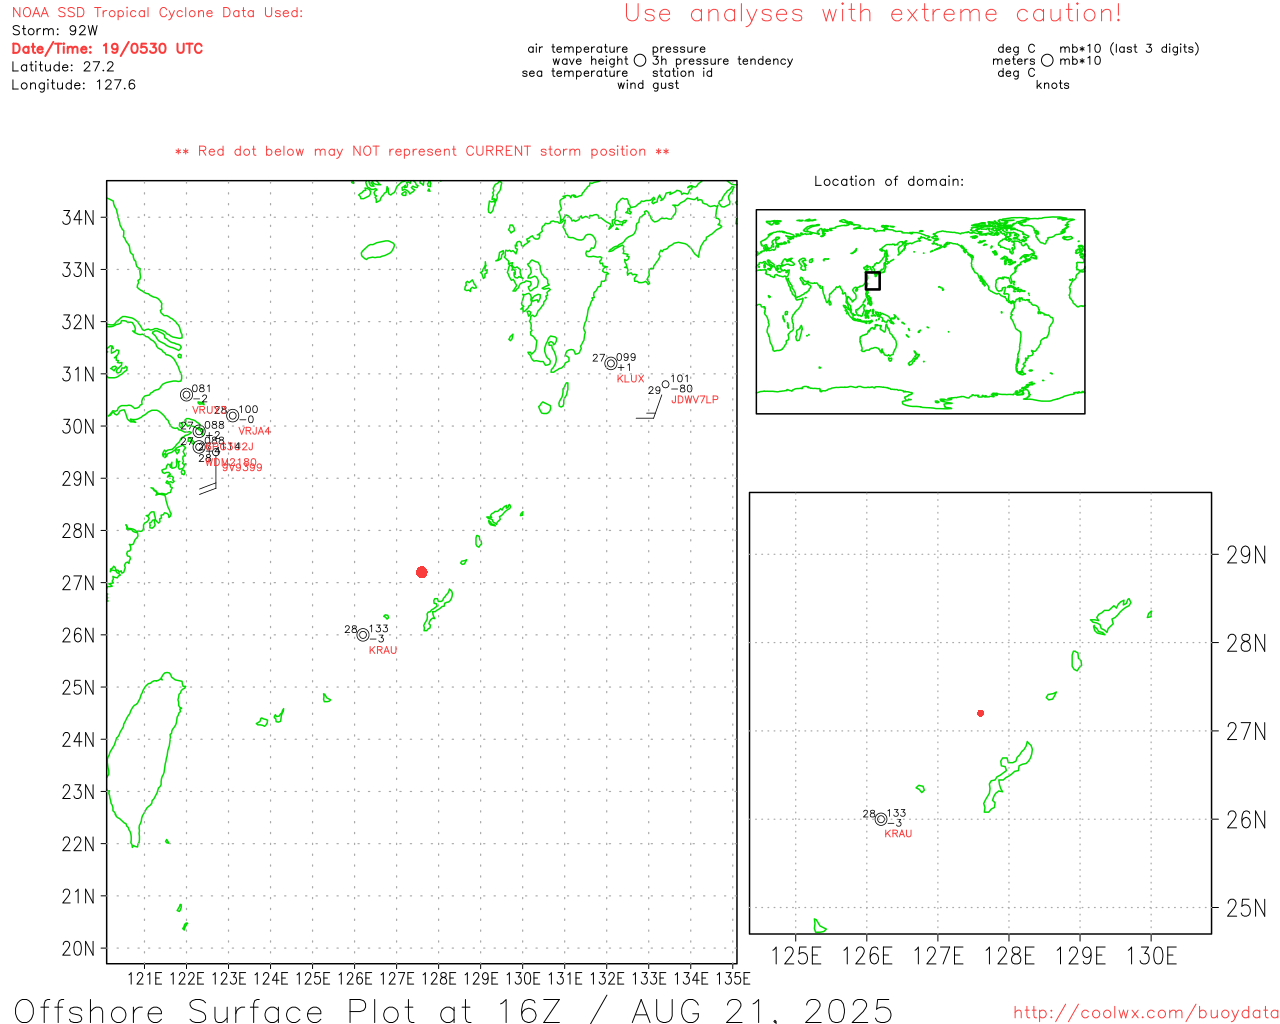1280x1024 pixels.
Task: Click red KRAU label in inset map
Action: [898, 834]
